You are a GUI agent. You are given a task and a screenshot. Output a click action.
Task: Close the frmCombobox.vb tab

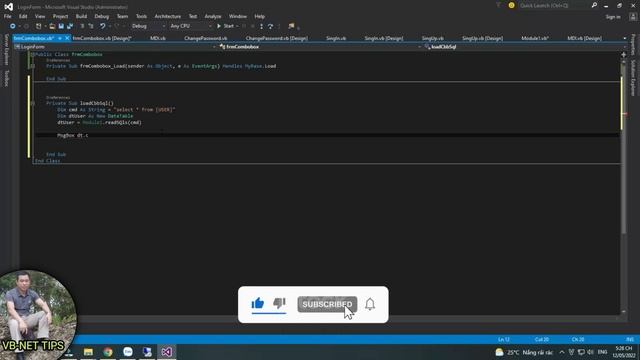pos(67,38)
